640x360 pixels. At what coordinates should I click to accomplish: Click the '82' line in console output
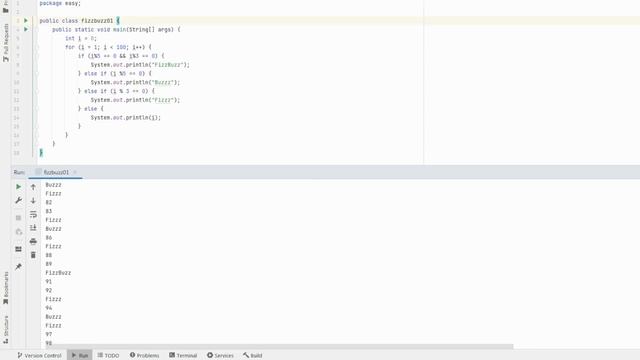coord(49,202)
